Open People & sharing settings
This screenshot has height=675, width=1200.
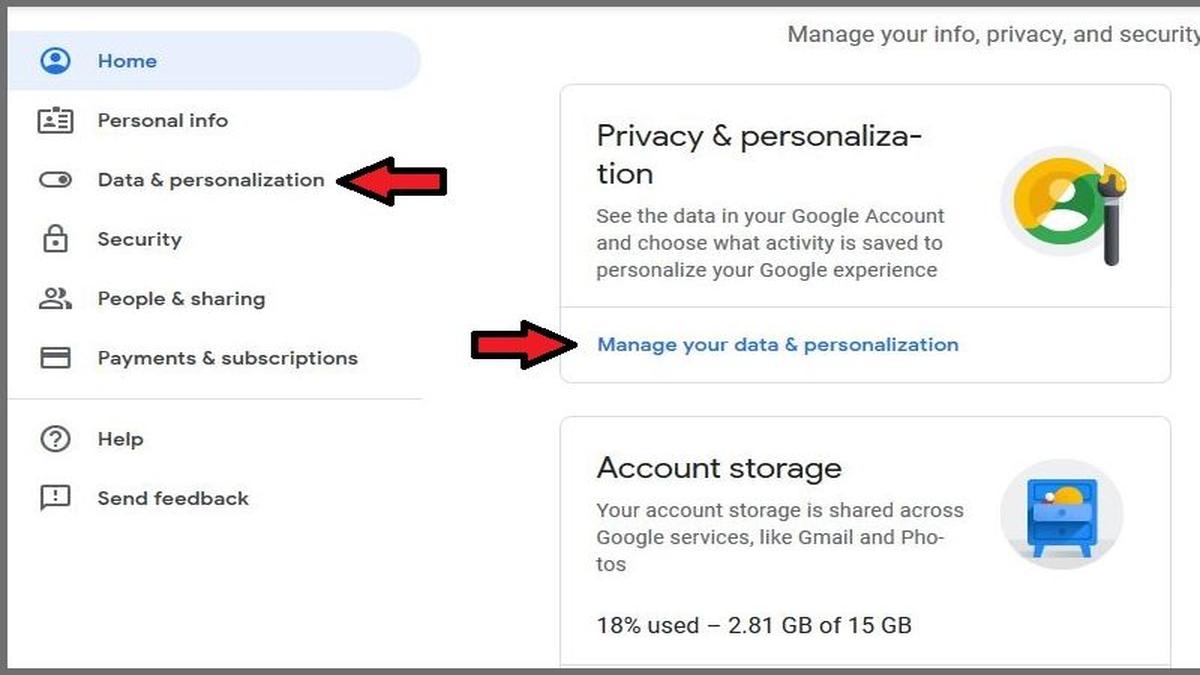click(x=181, y=298)
